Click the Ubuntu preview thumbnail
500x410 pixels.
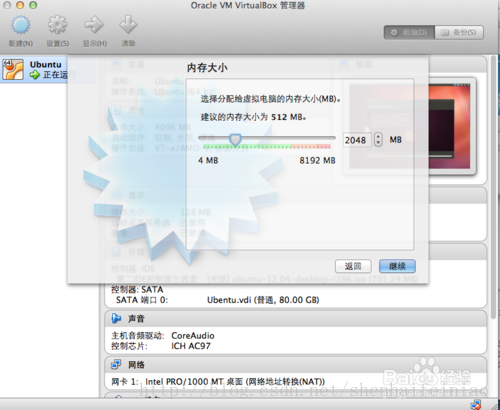[410, 126]
